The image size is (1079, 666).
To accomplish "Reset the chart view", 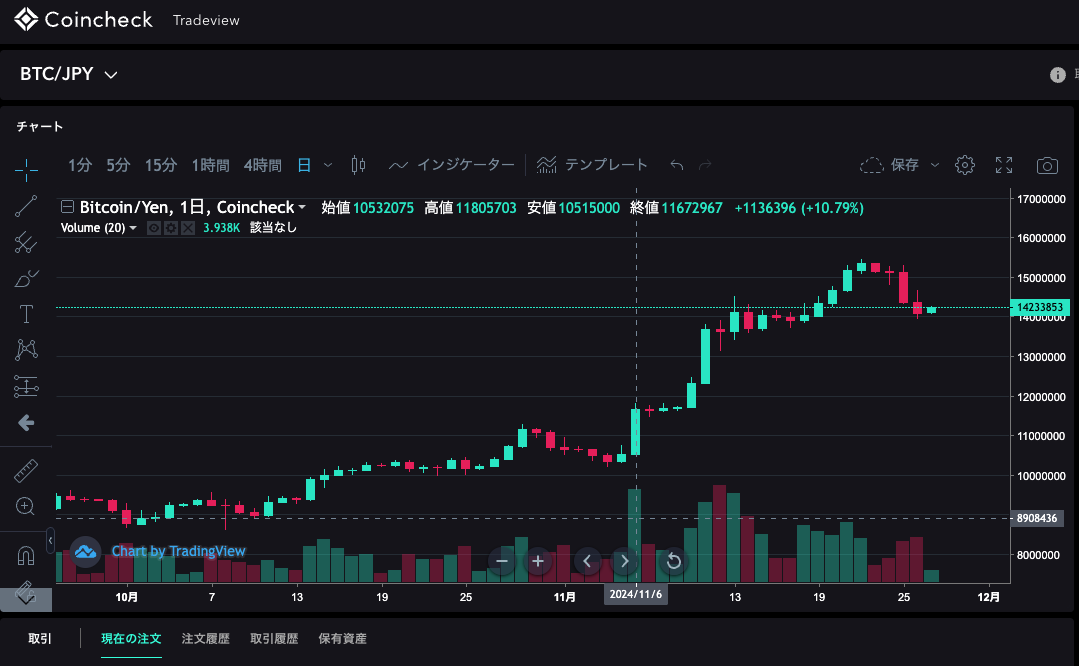I will coord(674,561).
